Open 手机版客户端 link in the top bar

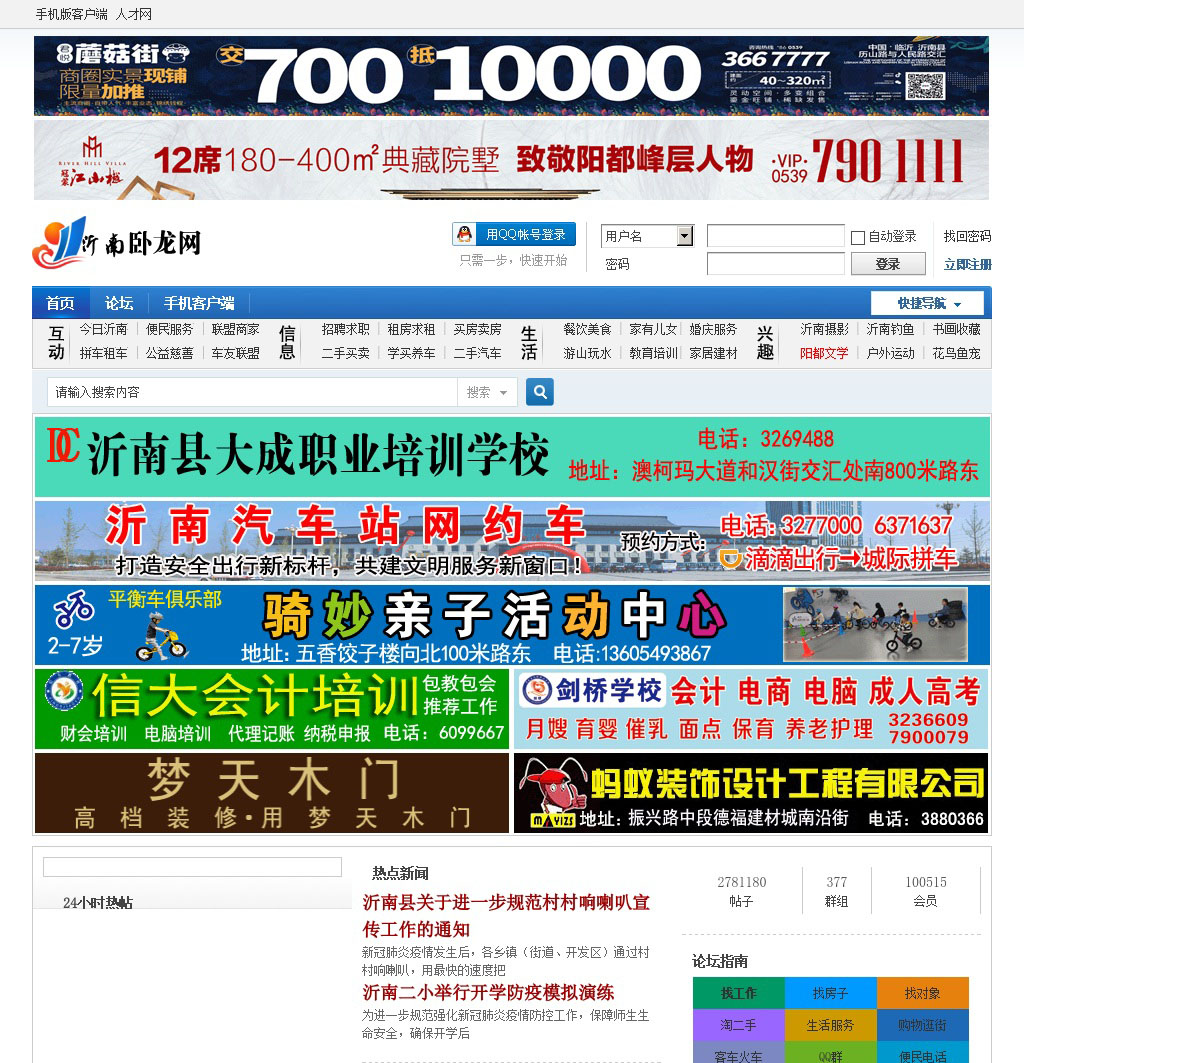coord(71,14)
